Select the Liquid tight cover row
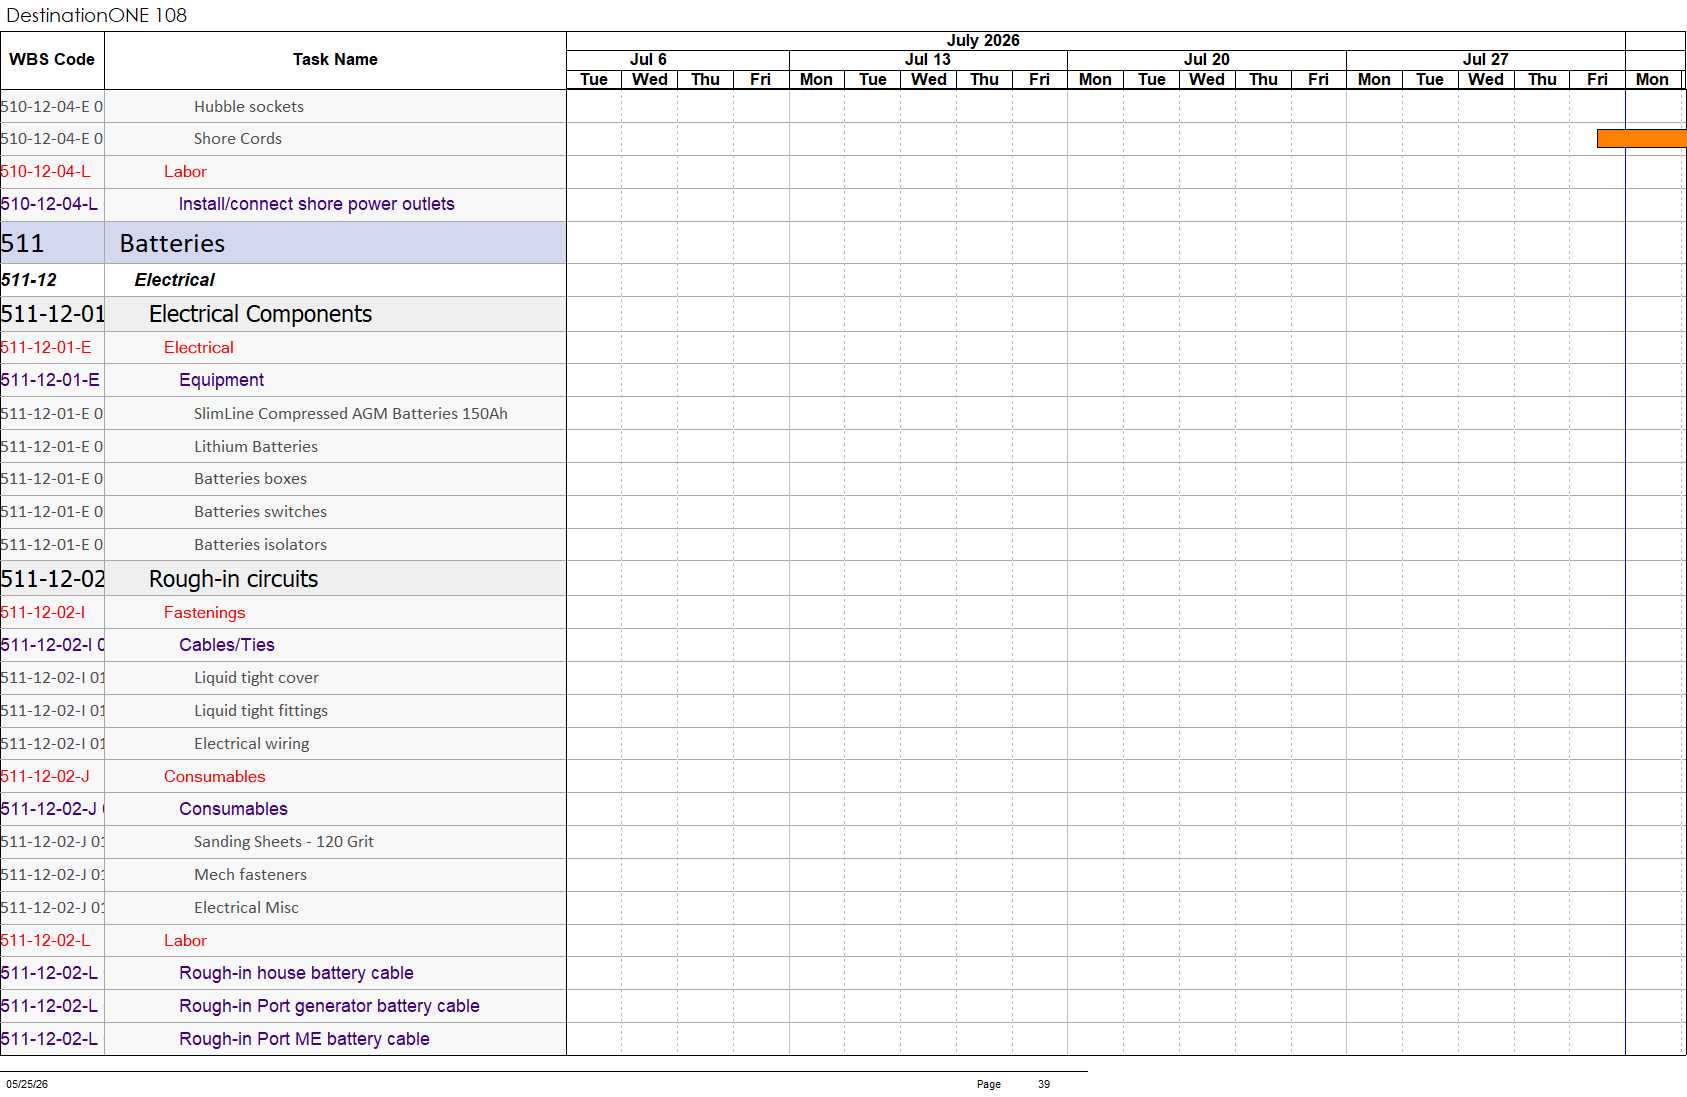Viewport: 1687px width, 1097px height. [x=283, y=678]
